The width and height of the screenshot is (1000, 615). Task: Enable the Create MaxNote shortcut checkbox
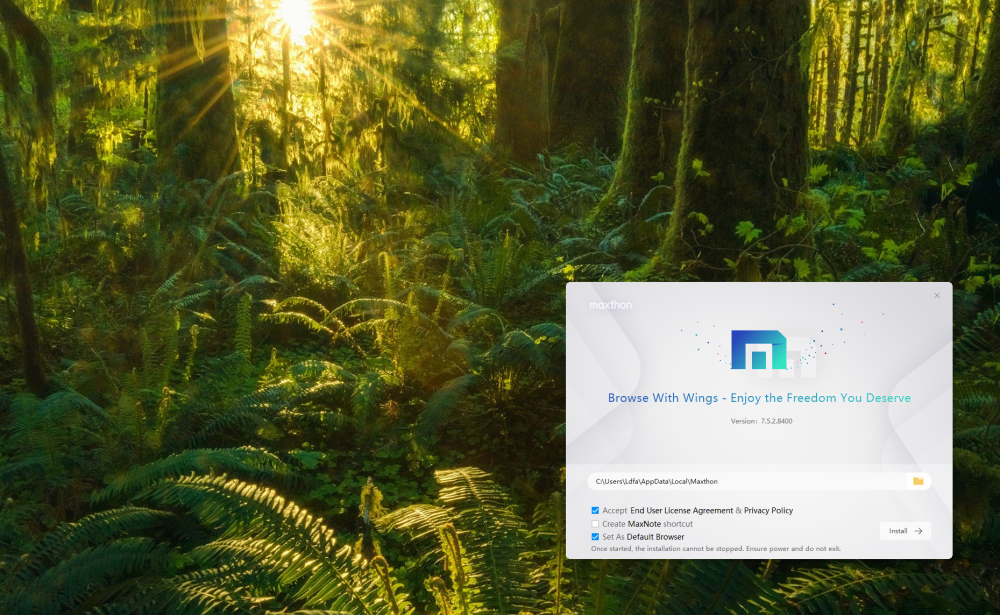tap(595, 524)
